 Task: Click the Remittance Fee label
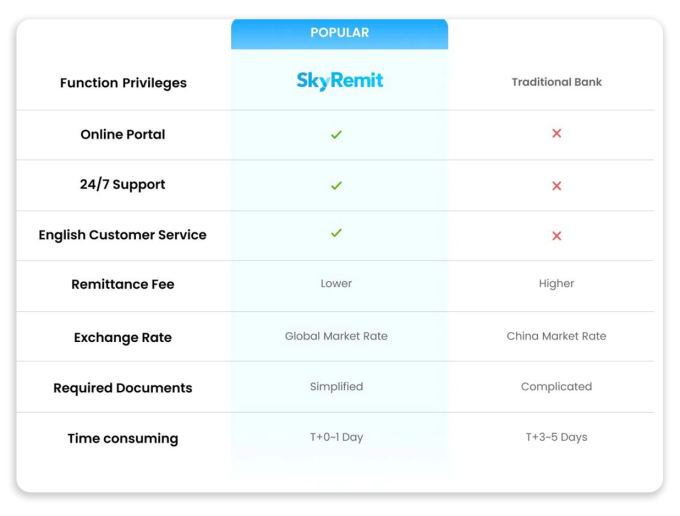pyautogui.click(x=123, y=285)
